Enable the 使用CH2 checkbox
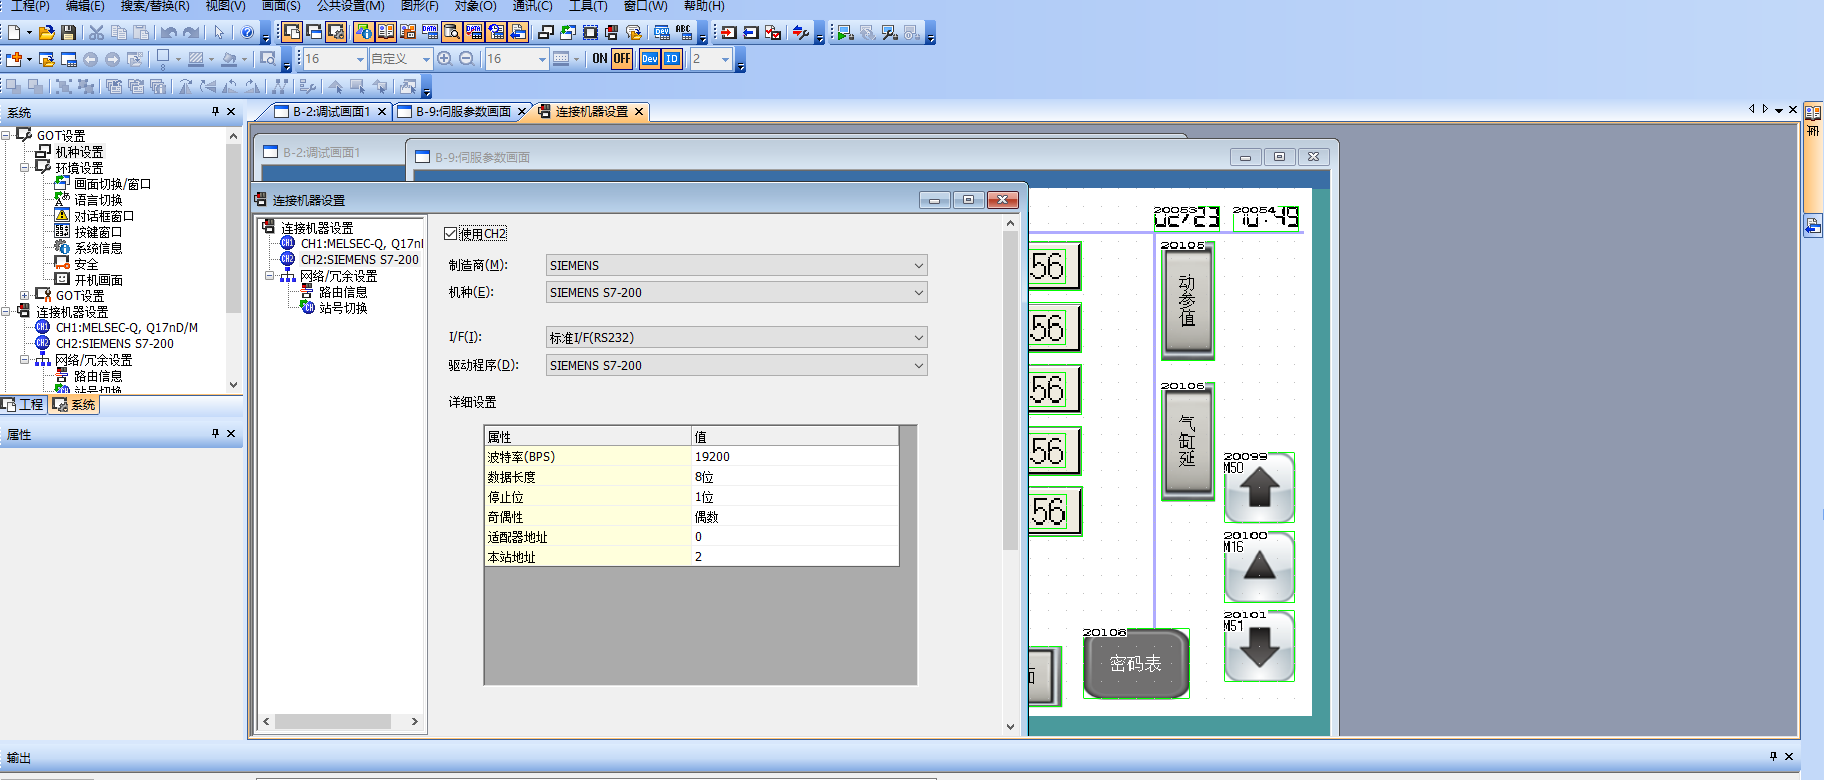Screen dimensions: 1824x780 [x=451, y=233]
